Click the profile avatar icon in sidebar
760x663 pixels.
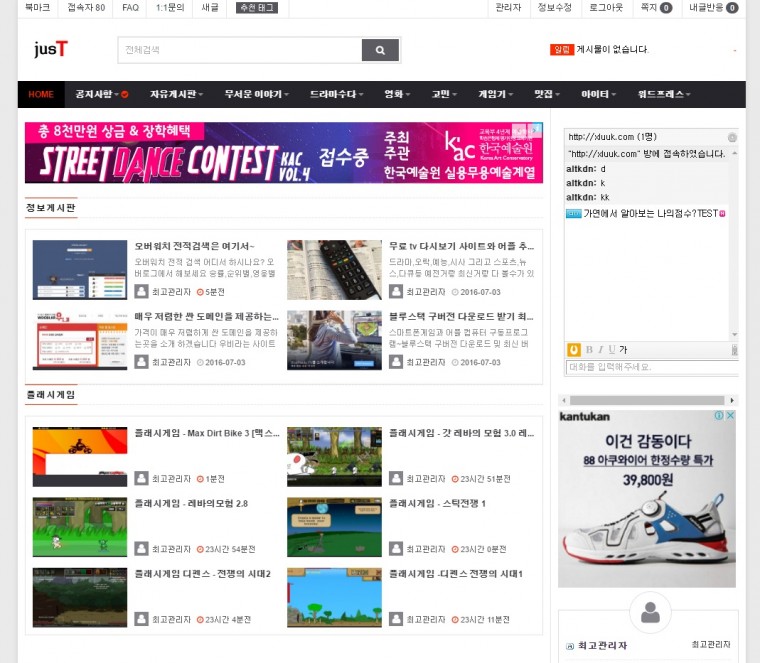point(650,612)
